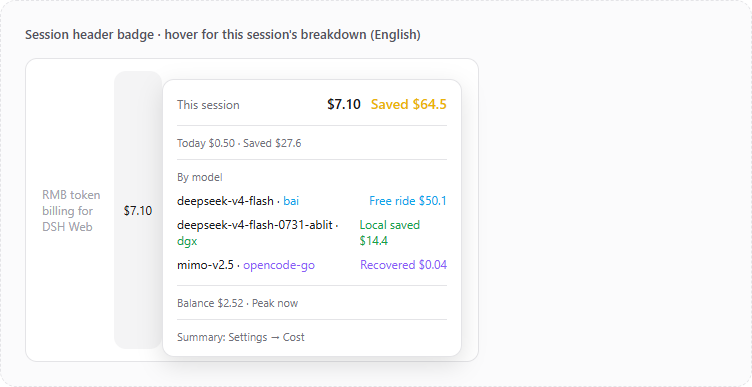Click the 'Local saved $14.4' label
Viewport: 752px width, 387px height.
point(389,233)
